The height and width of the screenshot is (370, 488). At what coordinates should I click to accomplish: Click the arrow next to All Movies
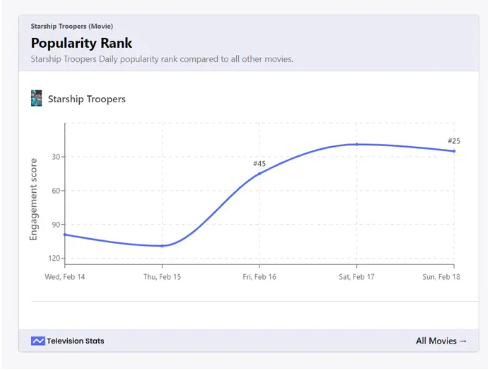click(463, 341)
